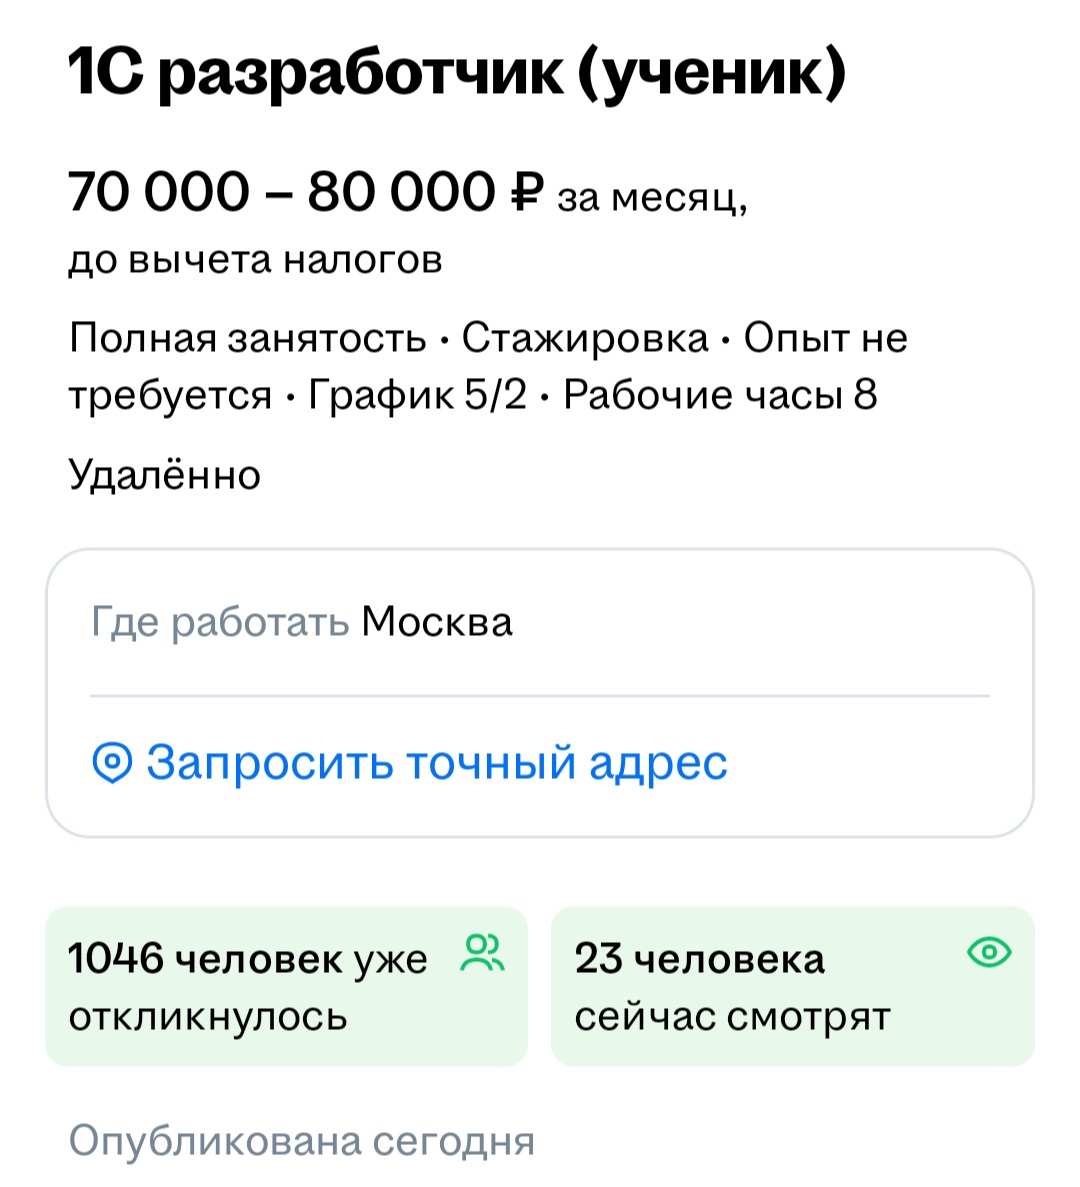1080x1187 pixels.
Task: Request exact address via Запросить точный адрес
Action: (x=436, y=764)
